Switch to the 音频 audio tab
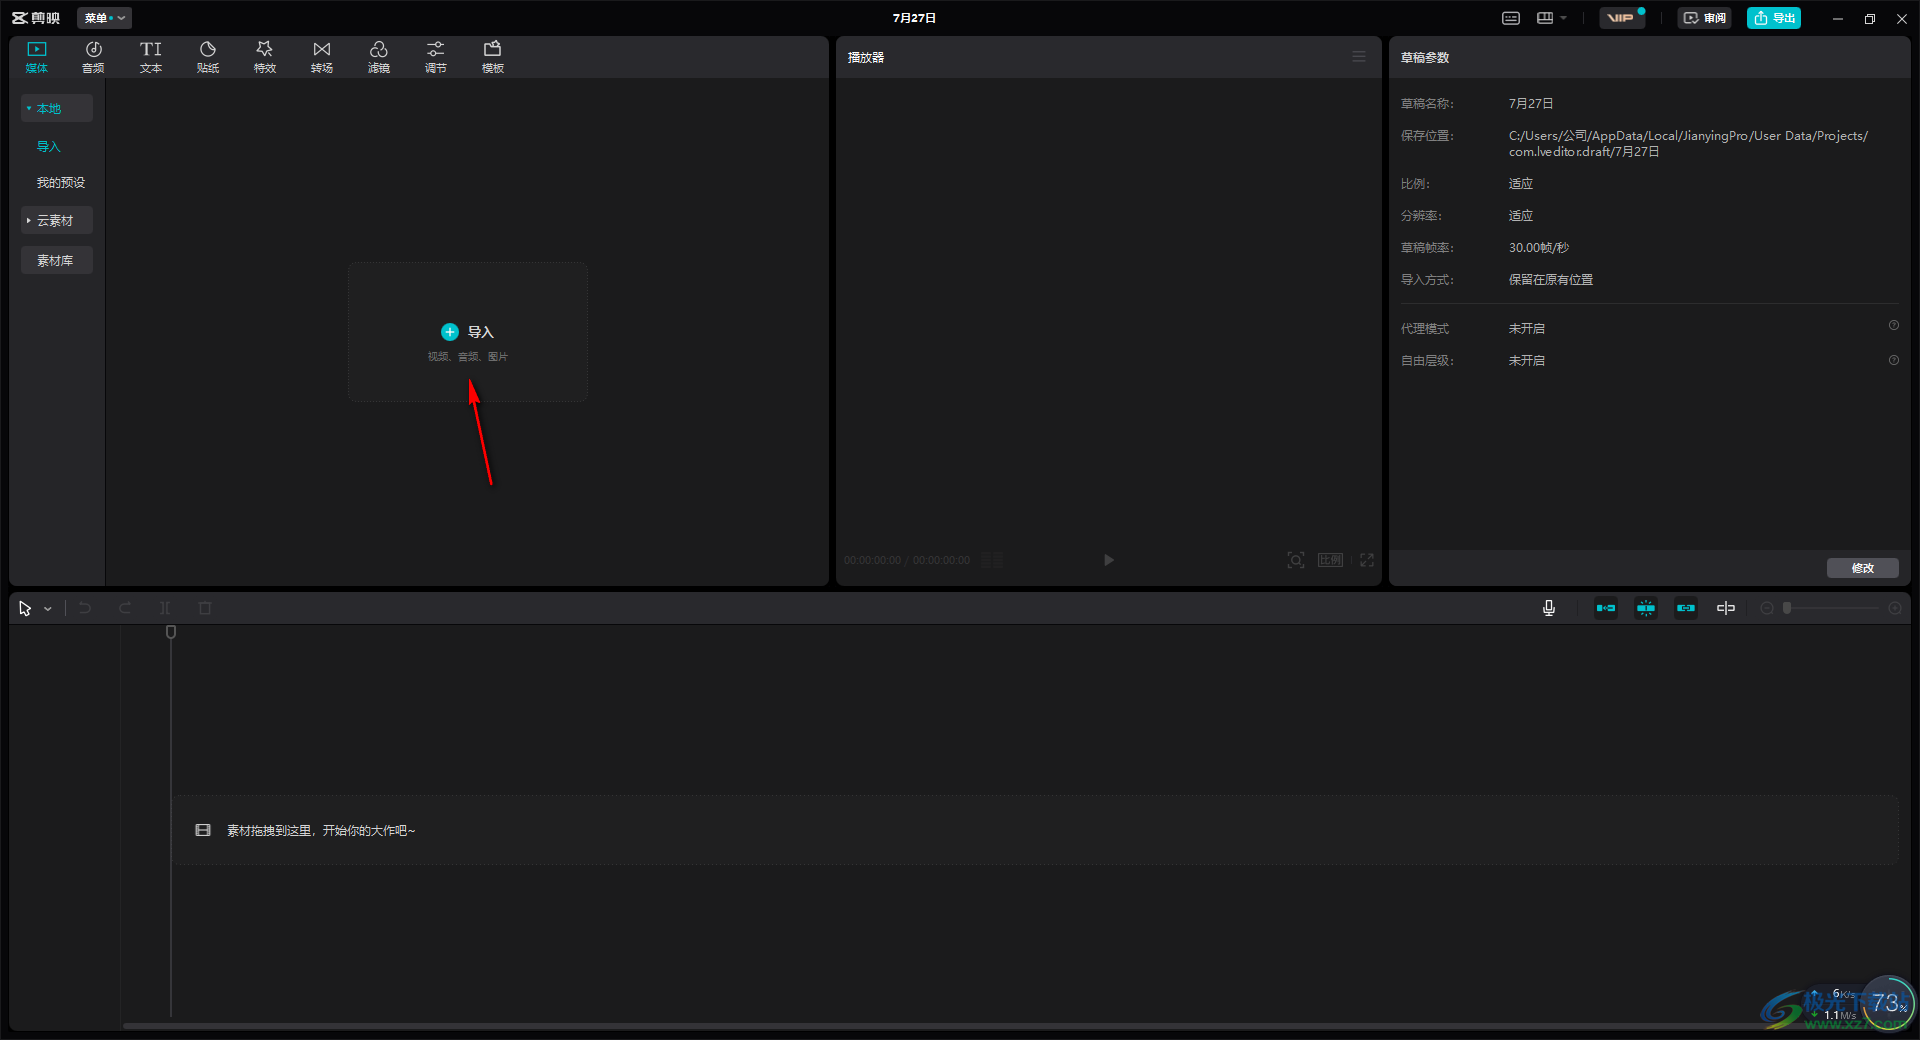Image resolution: width=1920 pixels, height=1040 pixels. click(93, 57)
